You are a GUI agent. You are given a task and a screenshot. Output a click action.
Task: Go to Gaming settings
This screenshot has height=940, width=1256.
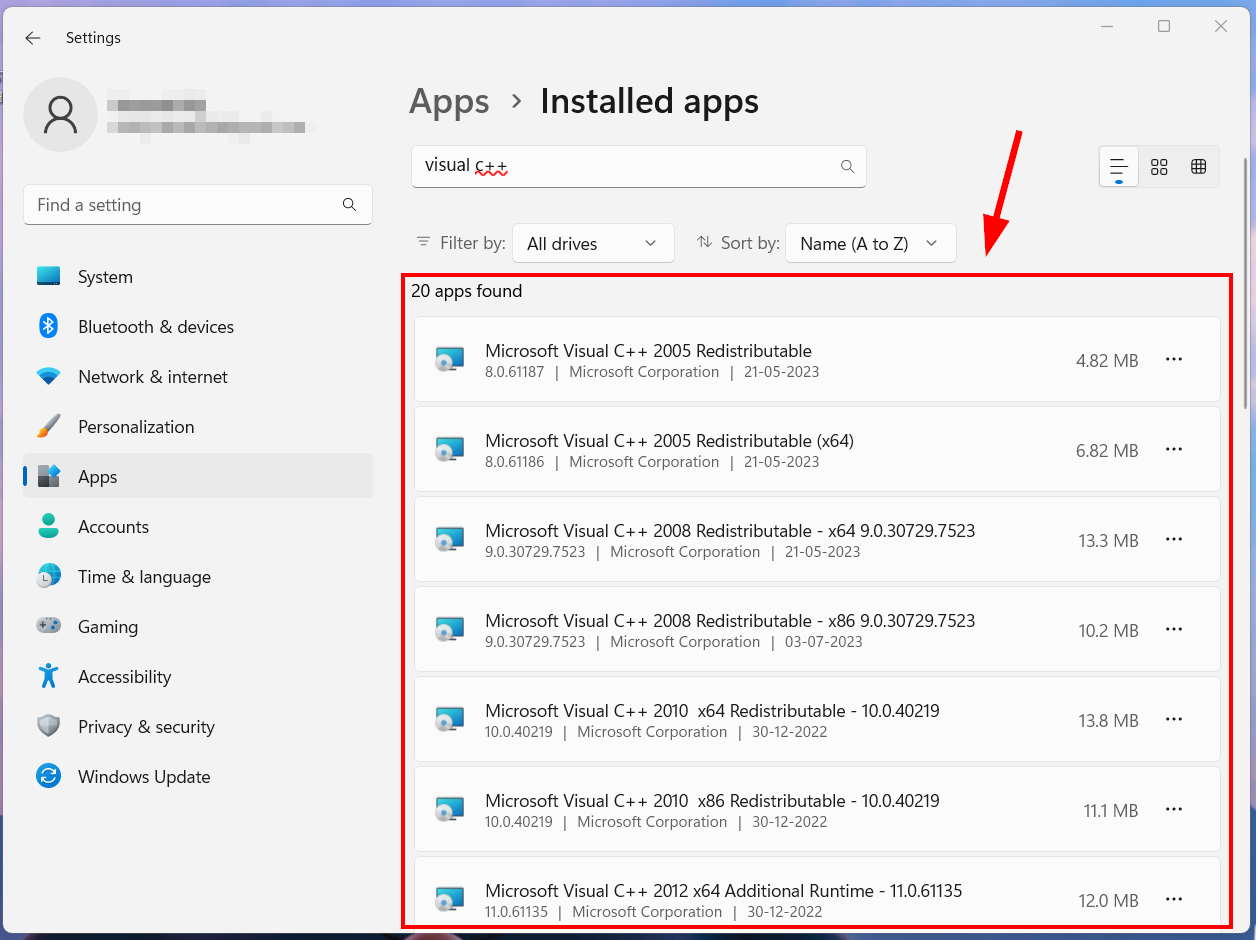pos(198,627)
